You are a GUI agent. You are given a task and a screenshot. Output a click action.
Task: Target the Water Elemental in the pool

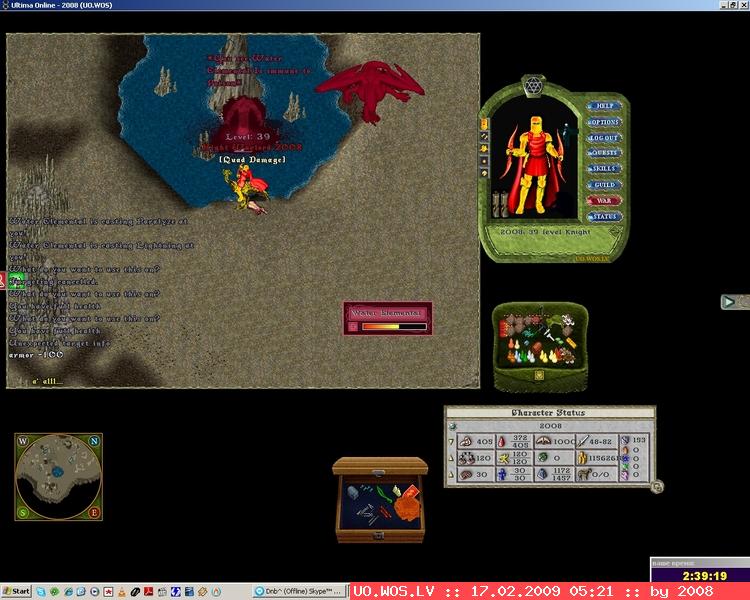[244, 117]
